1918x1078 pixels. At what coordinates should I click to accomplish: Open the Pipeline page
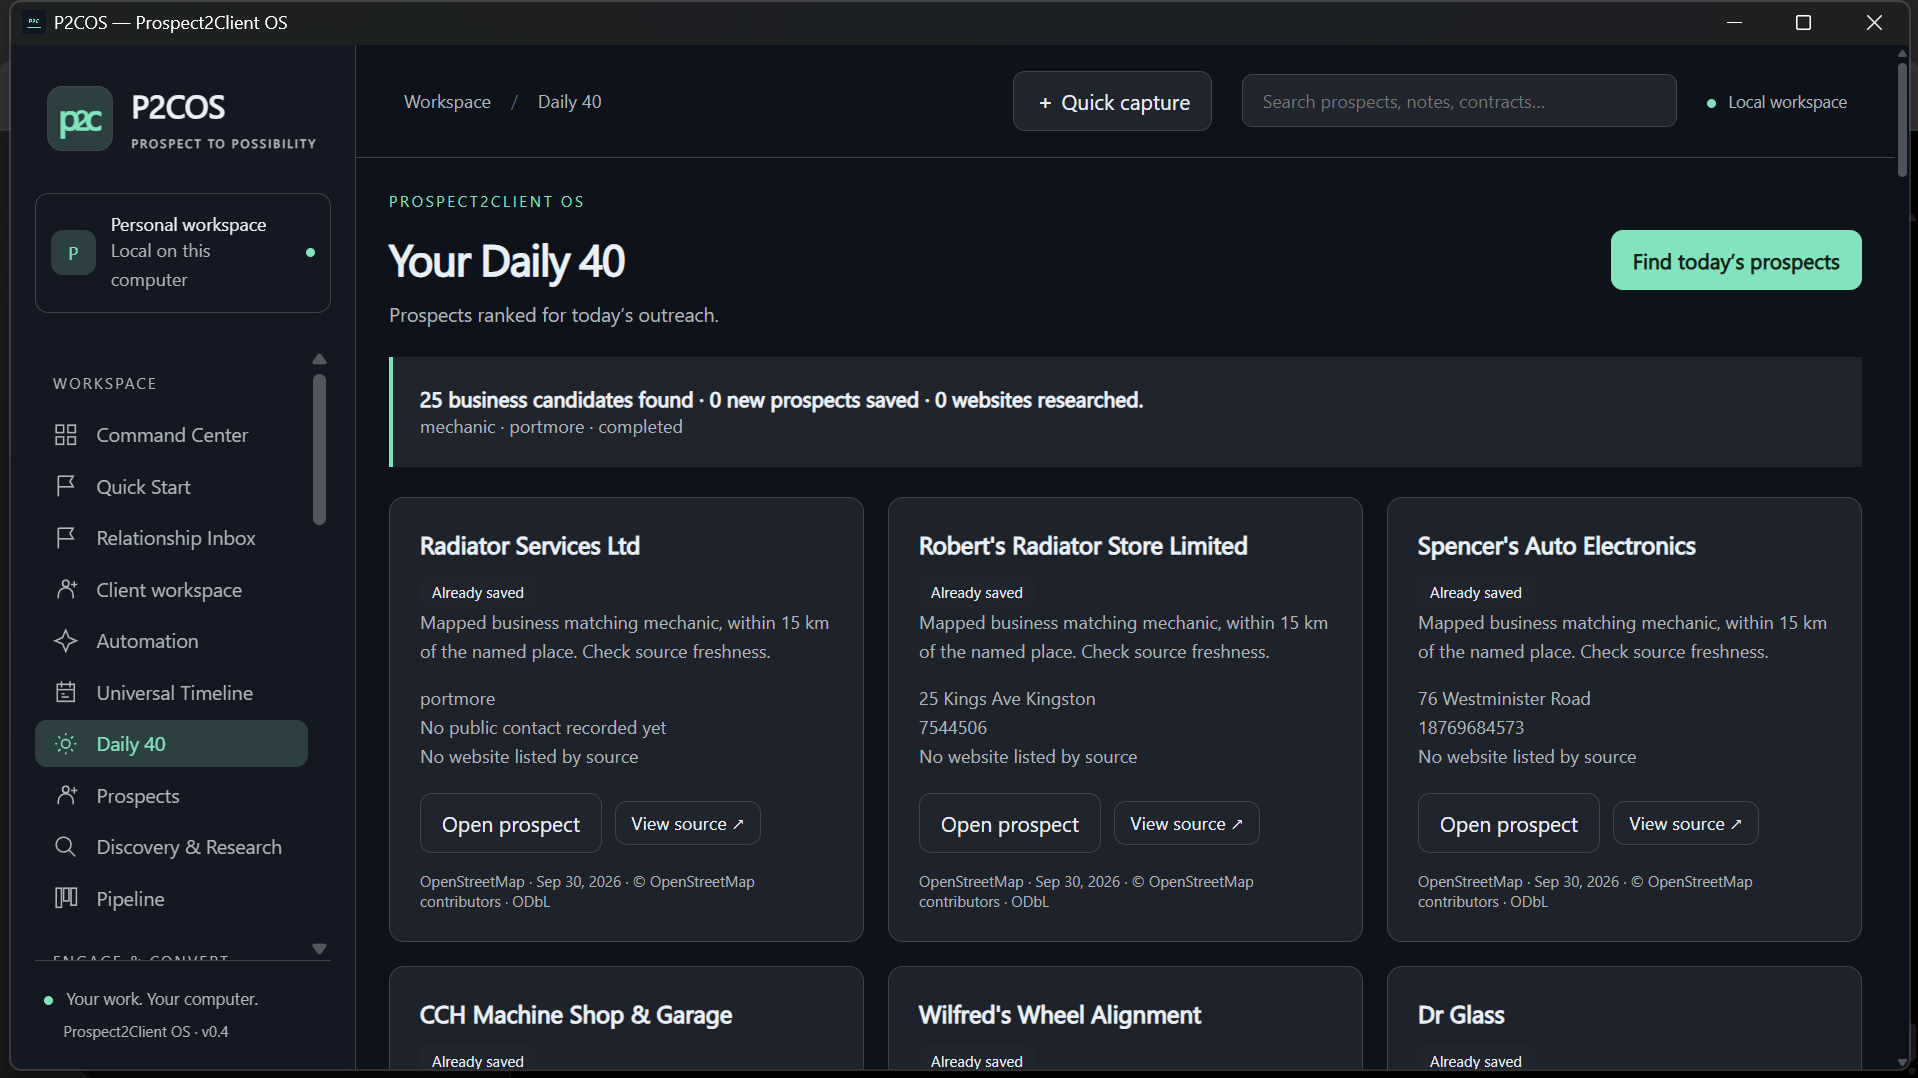tap(171, 899)
